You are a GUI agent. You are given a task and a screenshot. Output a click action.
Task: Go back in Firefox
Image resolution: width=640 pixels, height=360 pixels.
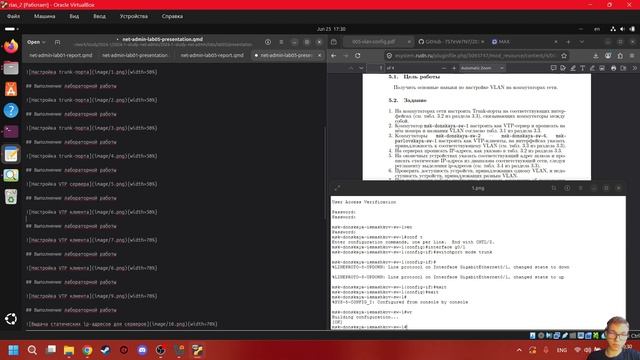click(x=334, y=56)
